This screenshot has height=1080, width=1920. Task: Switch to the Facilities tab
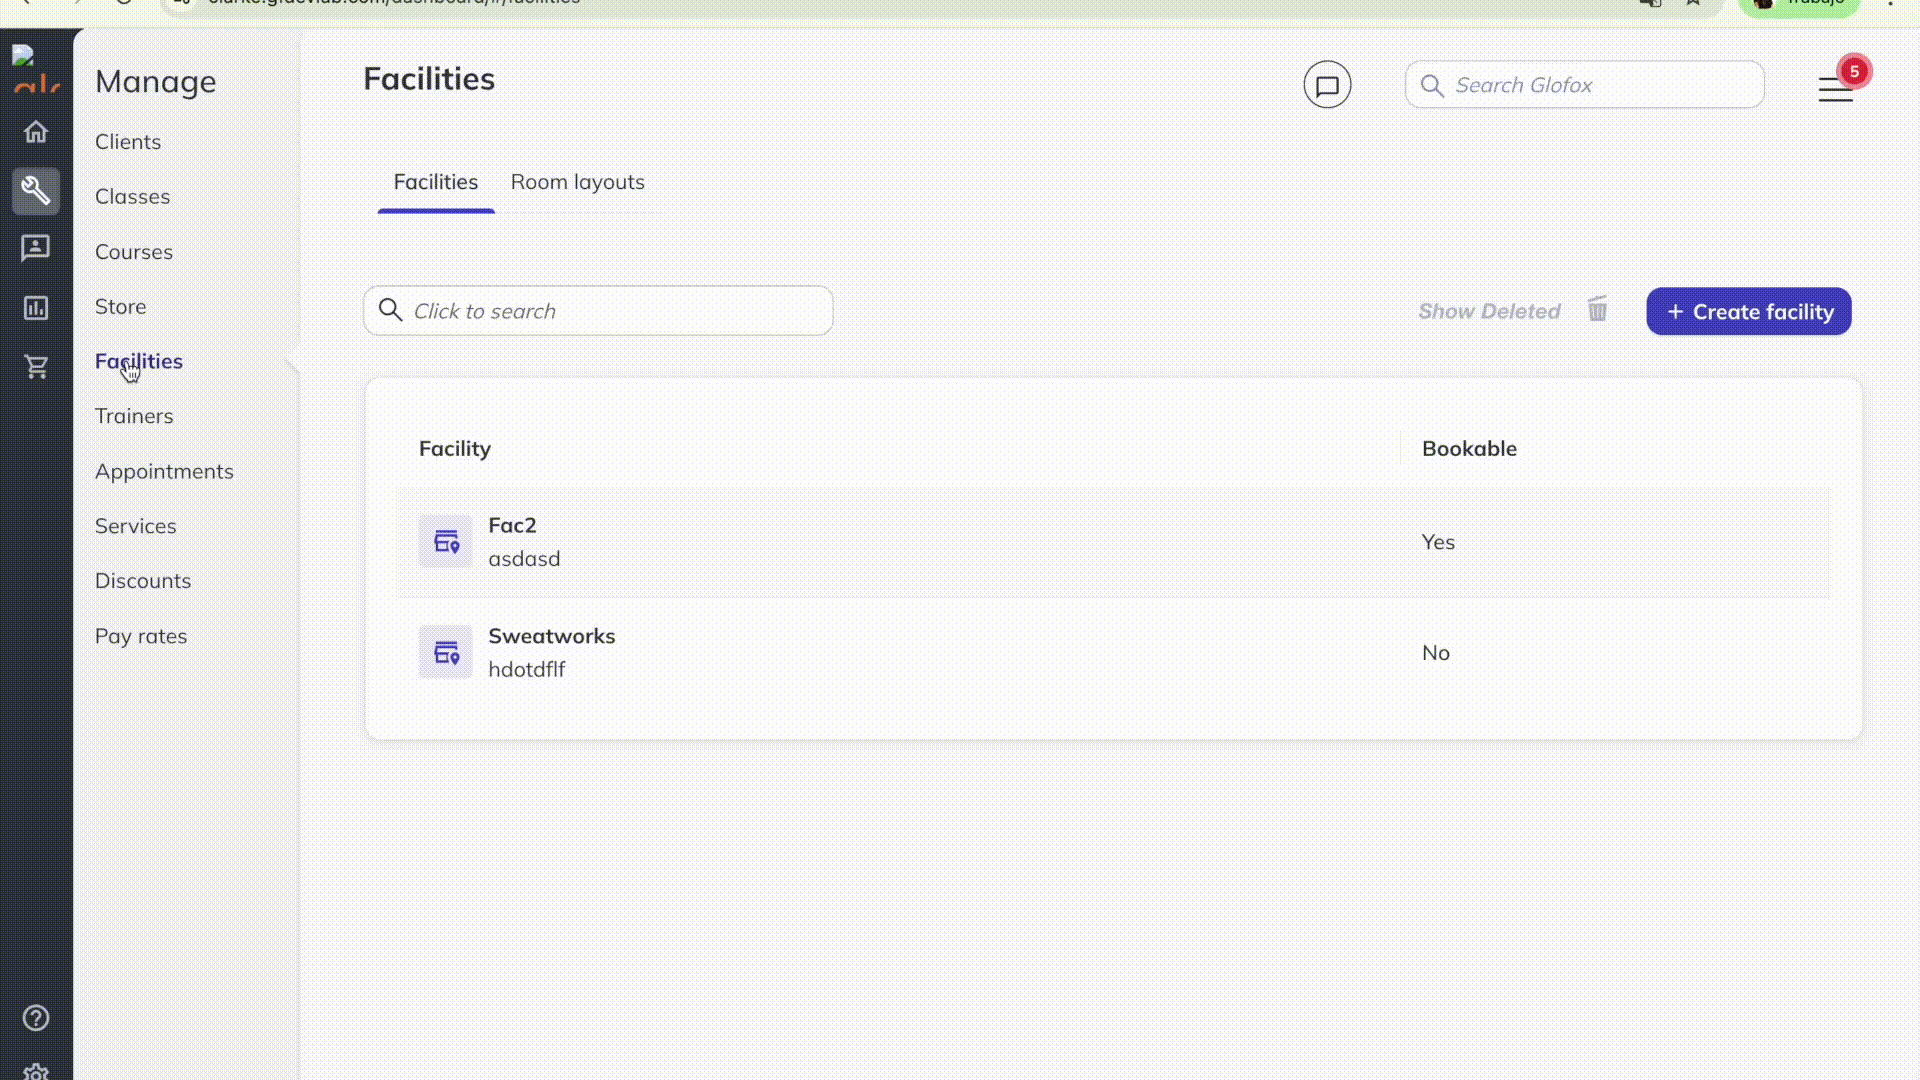point(435,182)
